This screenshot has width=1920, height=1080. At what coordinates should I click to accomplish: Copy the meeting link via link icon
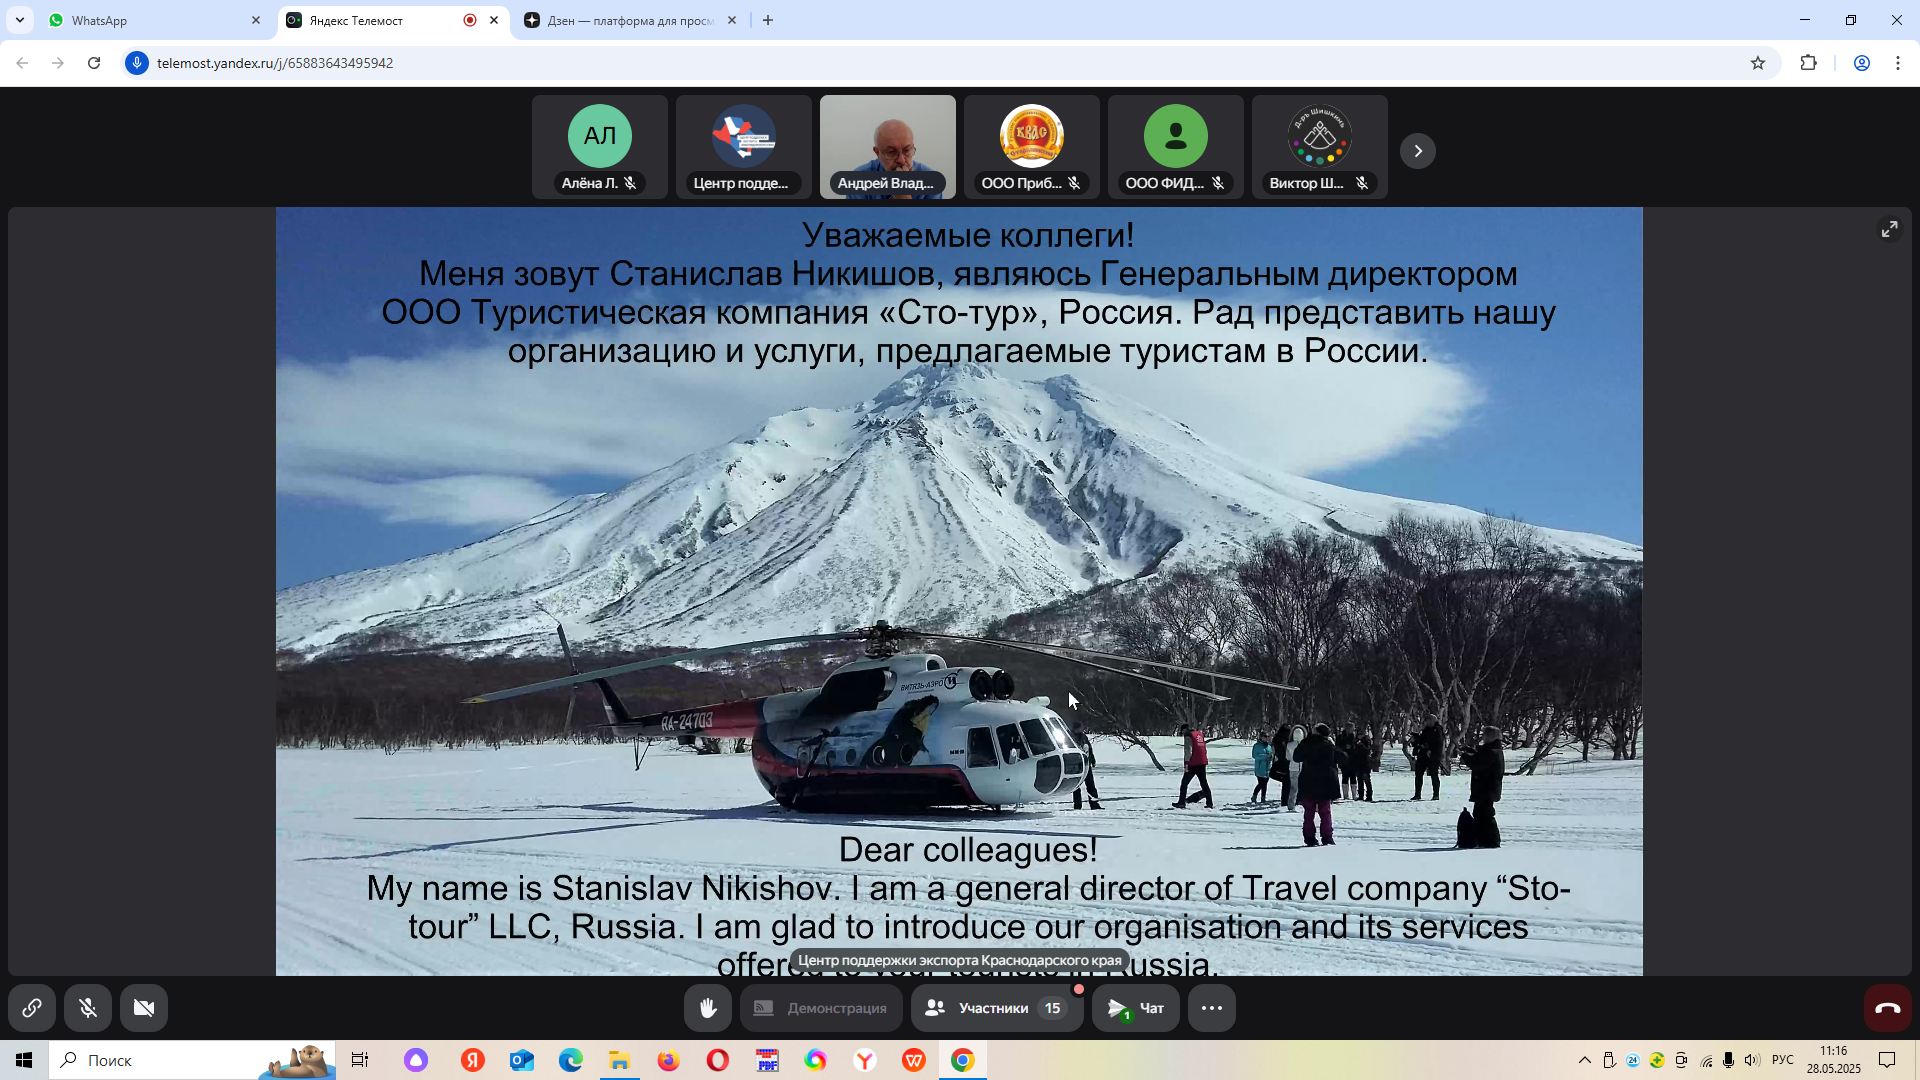[32, 1008]
